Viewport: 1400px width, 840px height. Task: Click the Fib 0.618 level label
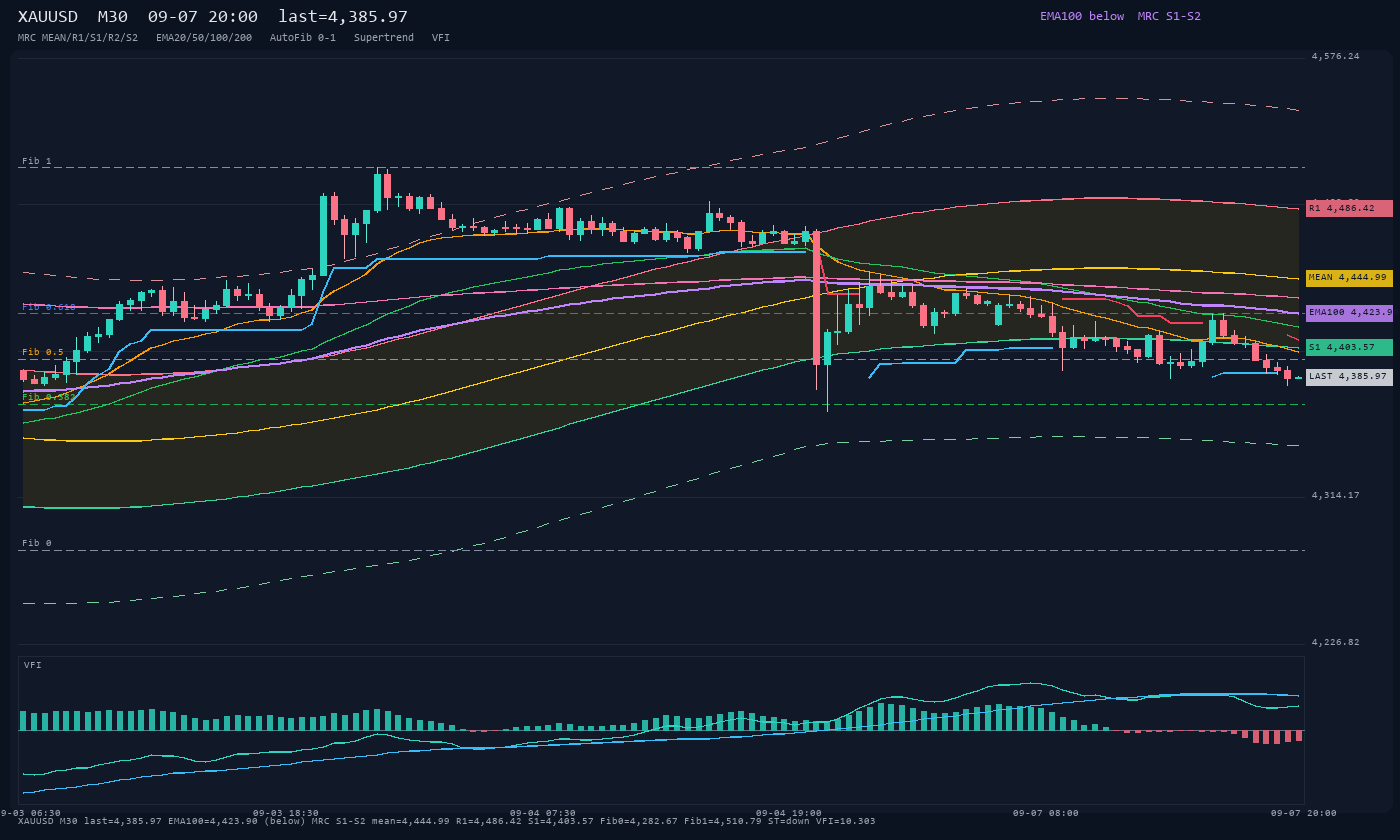point(49,307)
